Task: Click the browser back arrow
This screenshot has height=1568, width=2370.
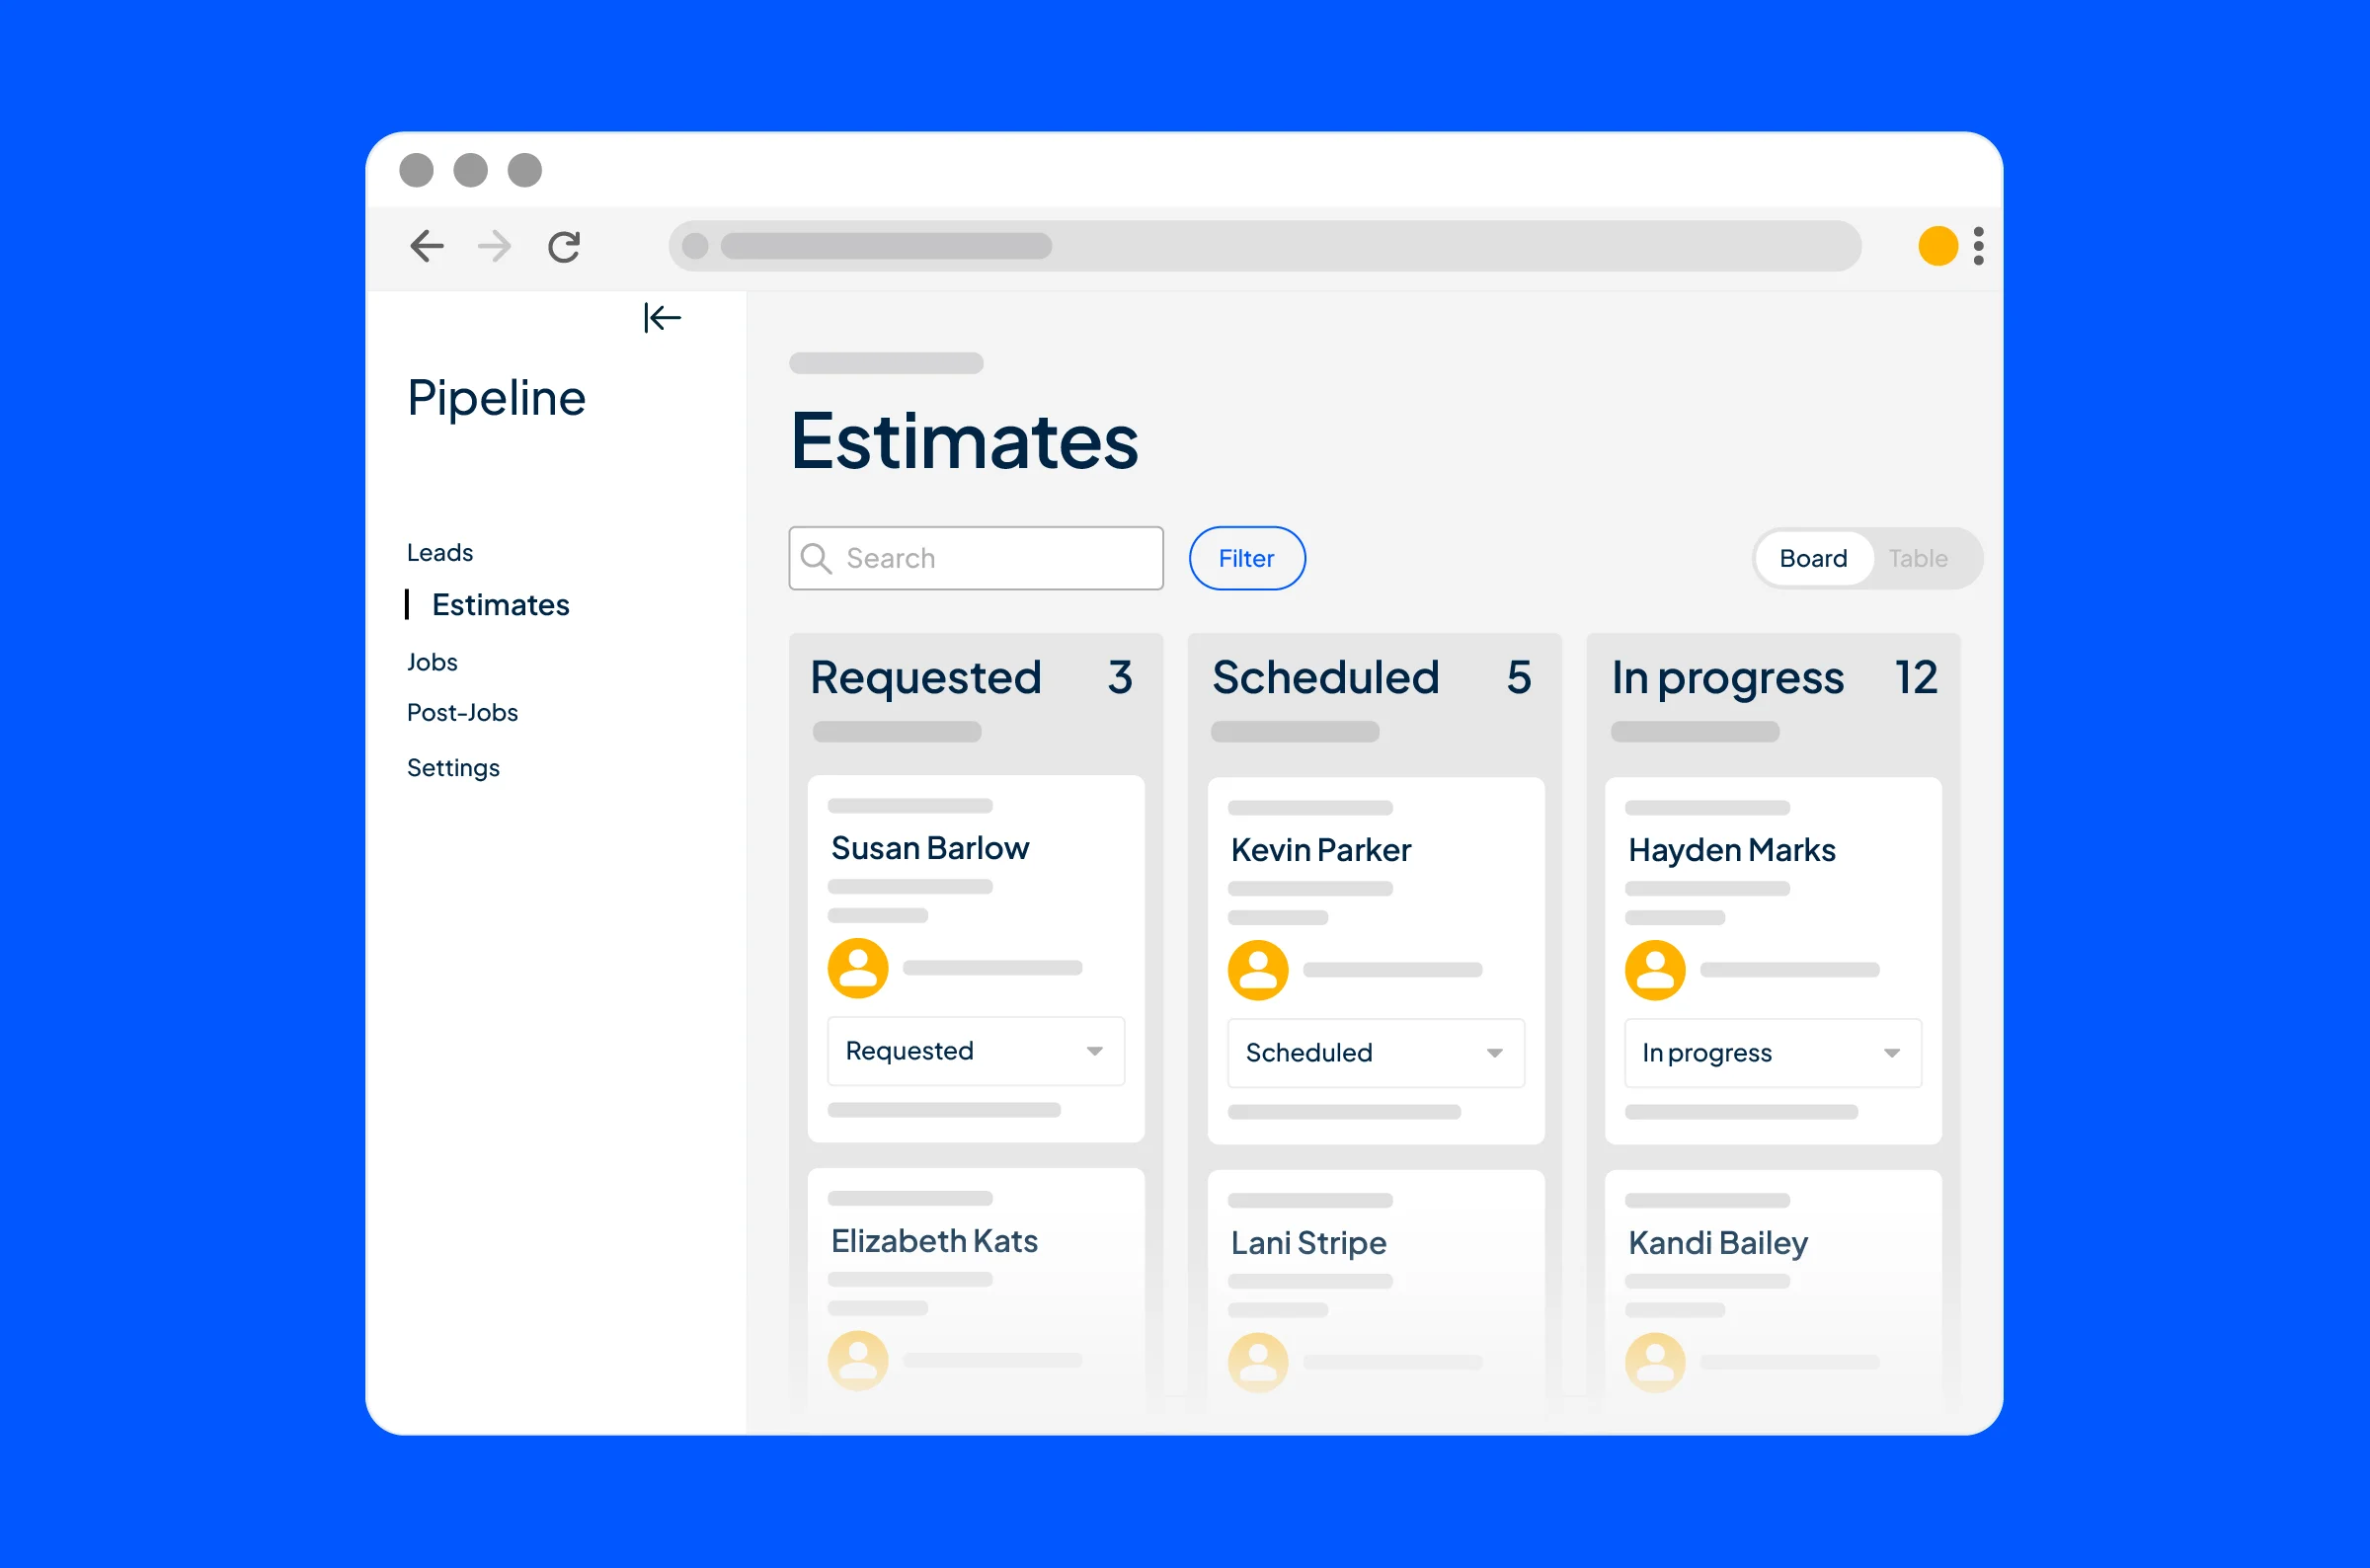Action: 427,246
